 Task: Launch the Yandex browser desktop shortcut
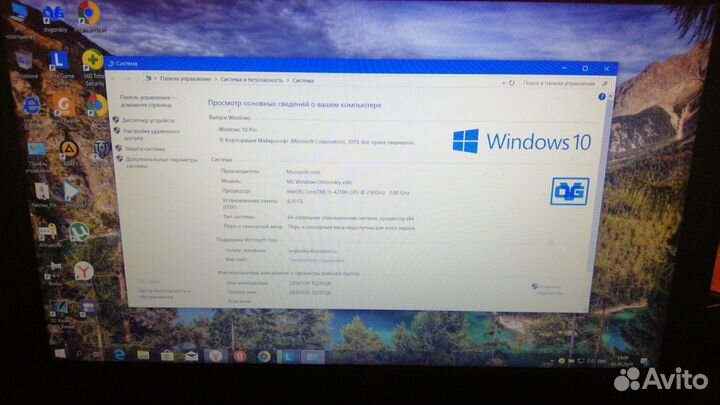[x=84, y=274]
